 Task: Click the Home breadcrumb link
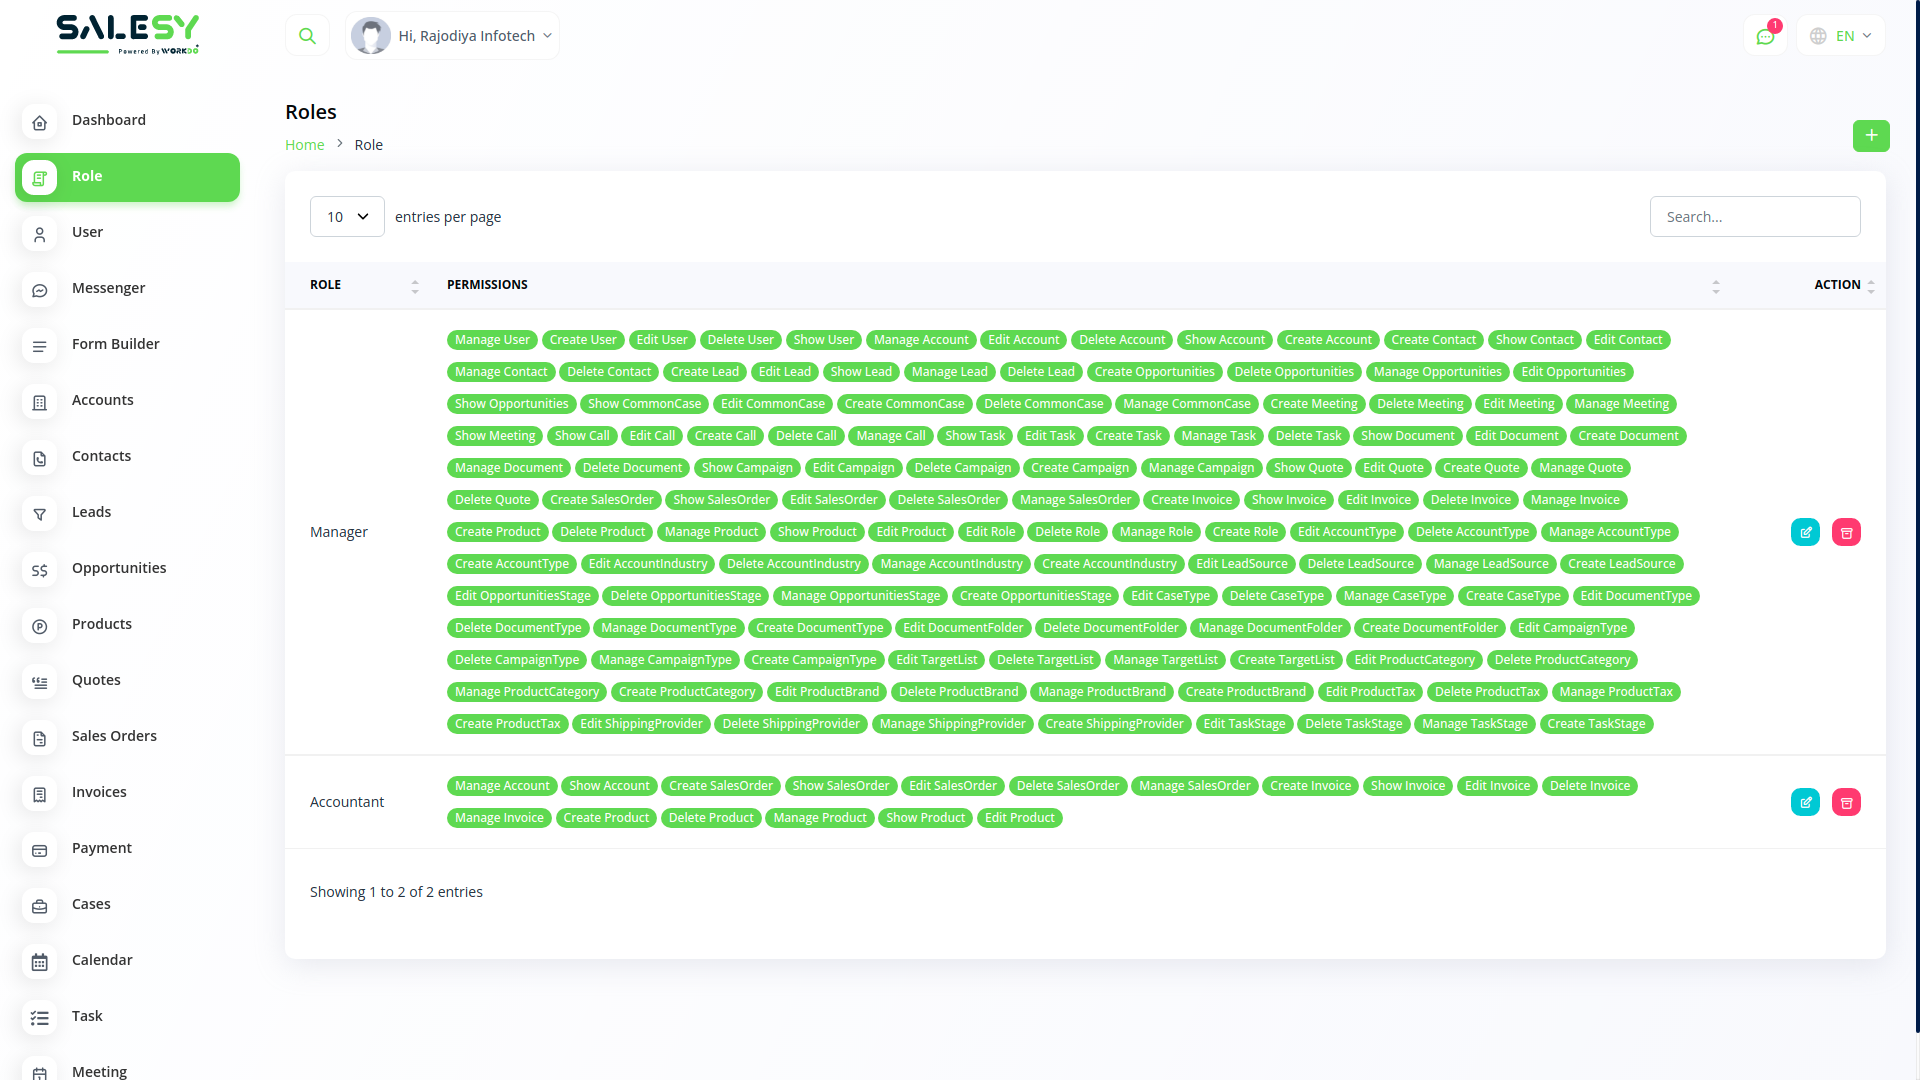304,145
